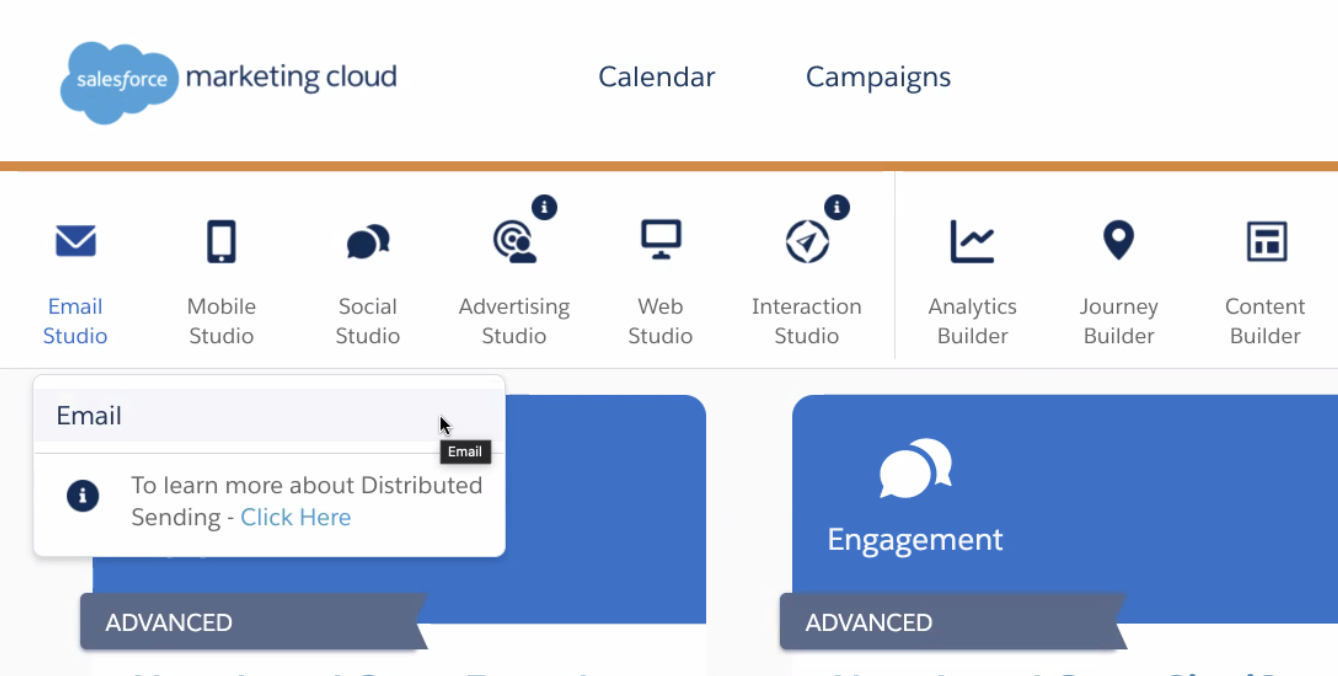Click "To learn more about Distributed Sending" text

coord(307,501)
